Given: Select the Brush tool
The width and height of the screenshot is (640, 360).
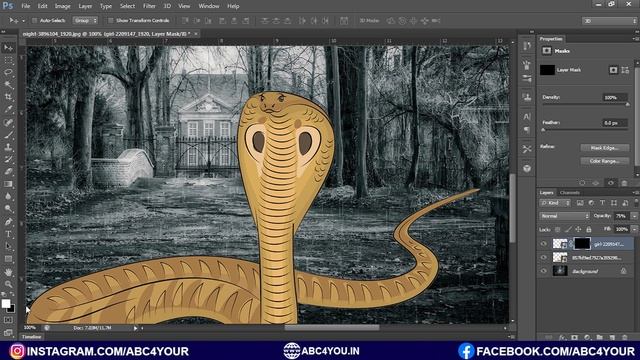Looking at the screenshot, I should pyautogui.click(x=8, y=135).
